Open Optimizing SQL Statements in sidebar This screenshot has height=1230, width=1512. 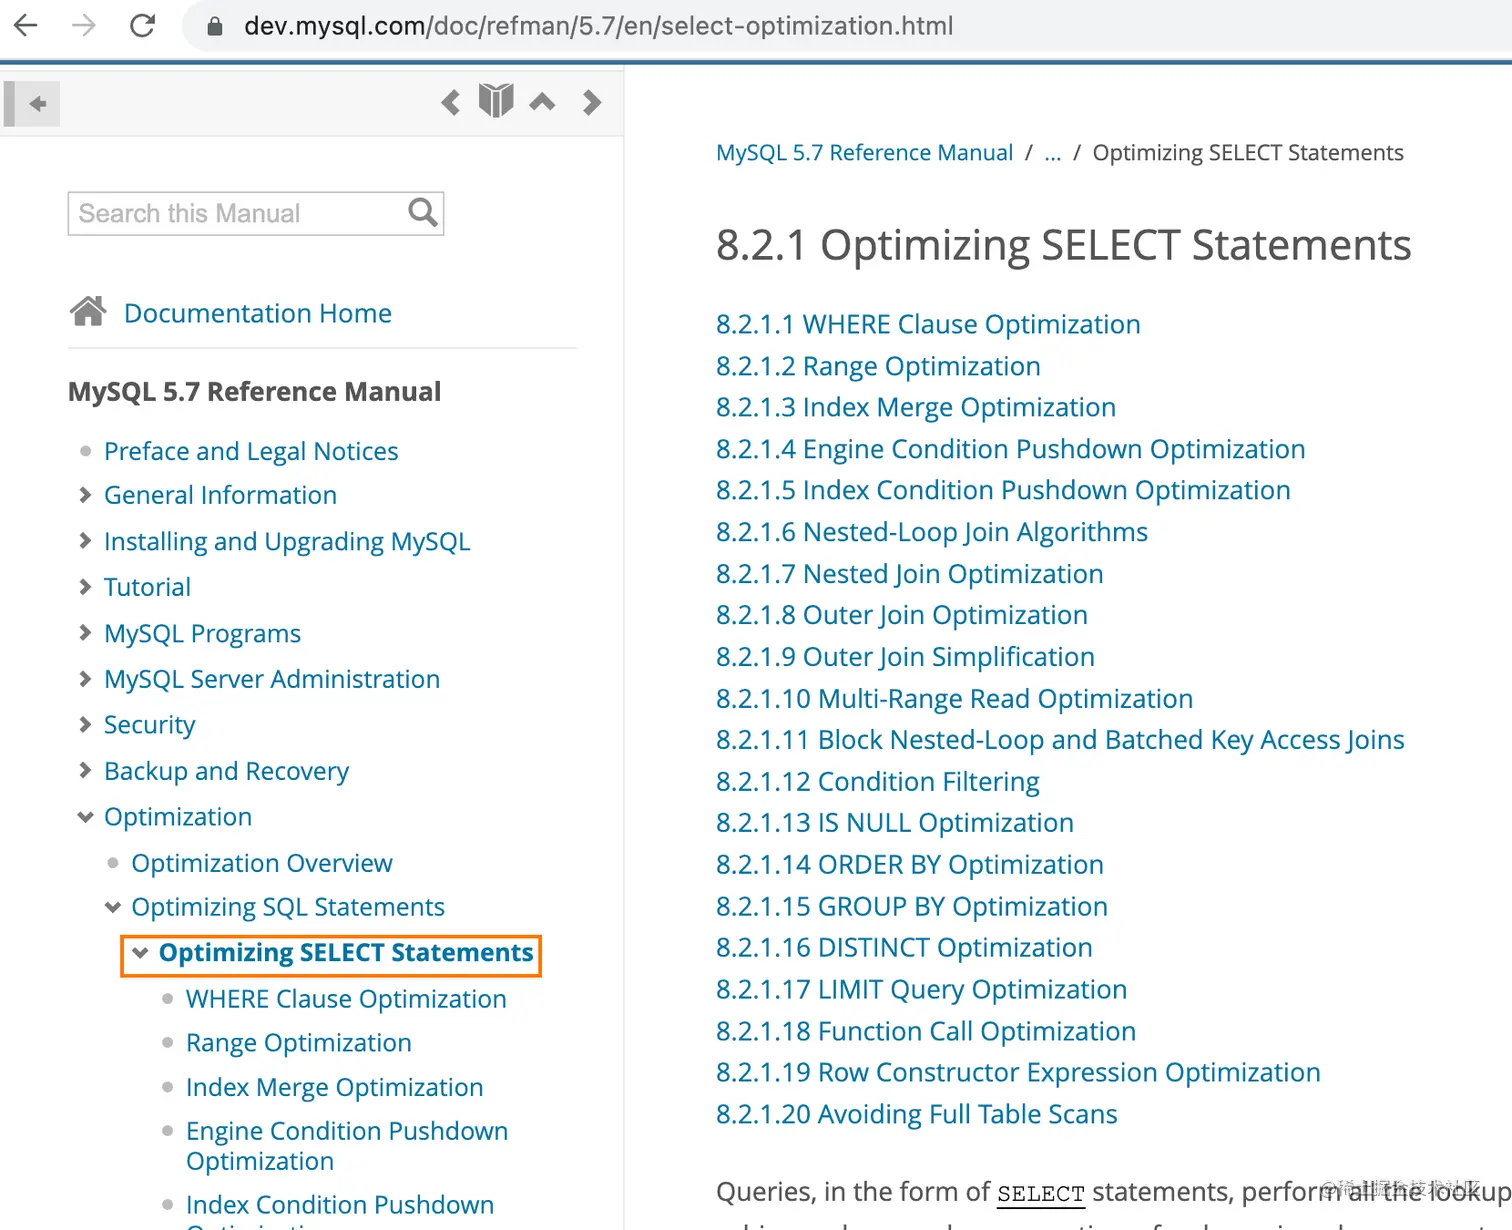coord(288,907)
